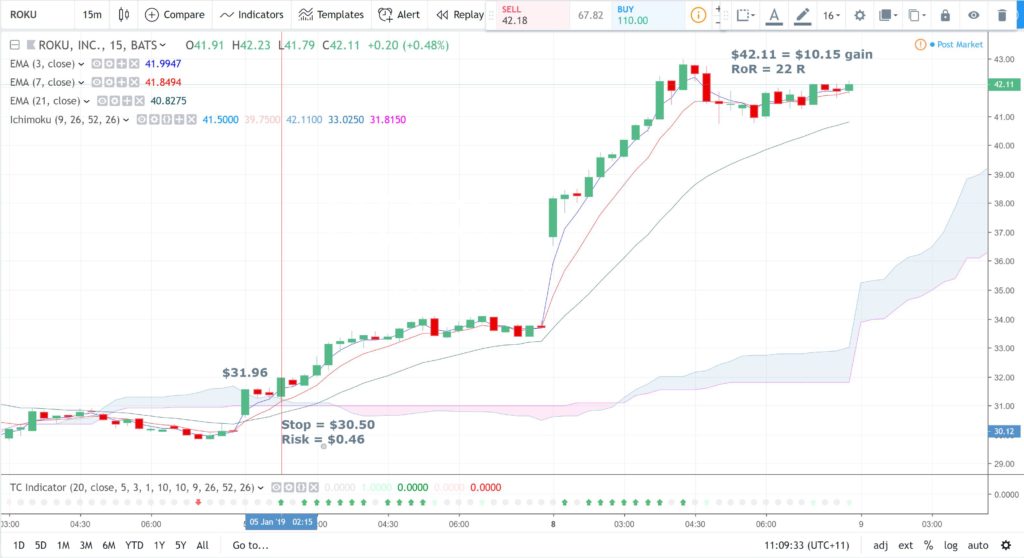Open the visual order layers dropdown
The width and height of the screenshot is (1024, 558).
click(888, 15)
